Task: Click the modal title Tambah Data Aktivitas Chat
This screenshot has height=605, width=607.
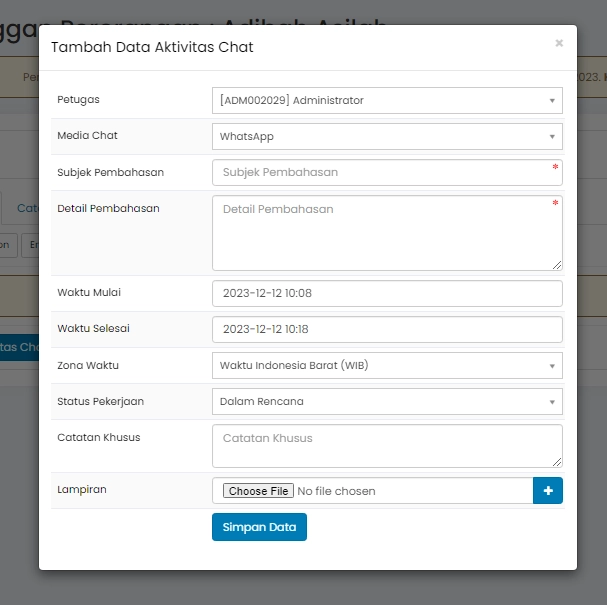Action: coord(152,47)
